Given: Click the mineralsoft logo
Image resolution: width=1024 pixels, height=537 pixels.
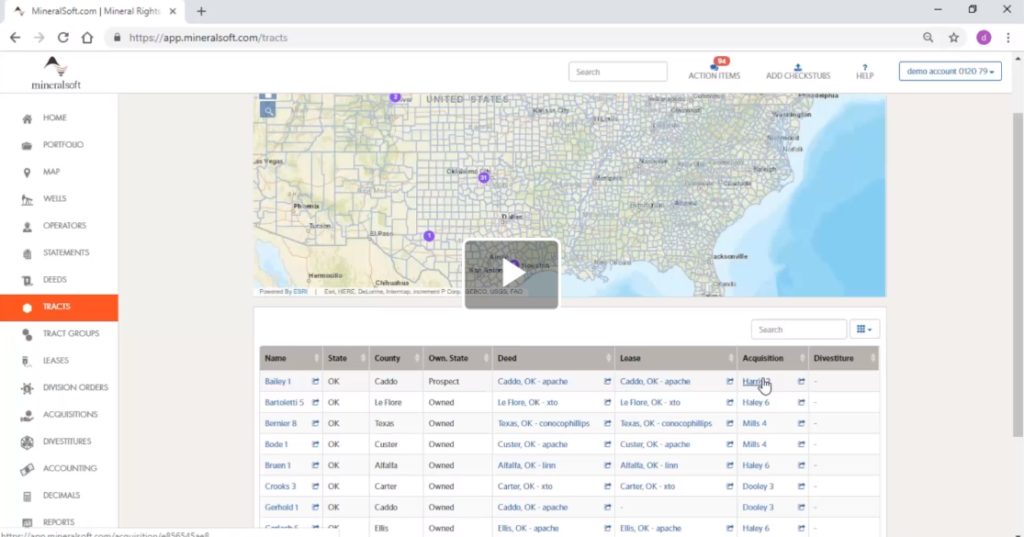Looking at the screenshot, I should [x=56, y=73].
